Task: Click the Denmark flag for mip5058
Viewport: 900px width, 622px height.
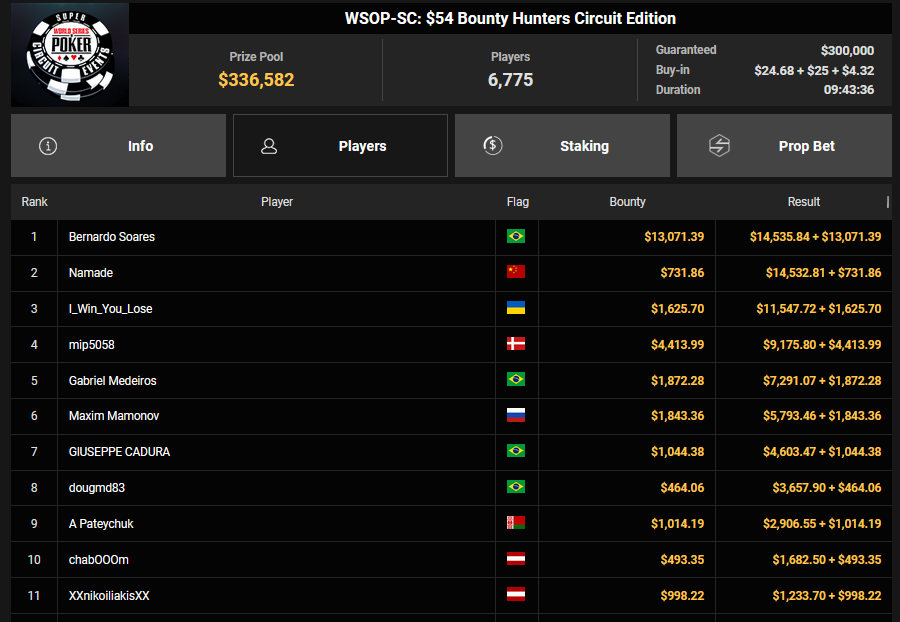Action: pos(516,344)
